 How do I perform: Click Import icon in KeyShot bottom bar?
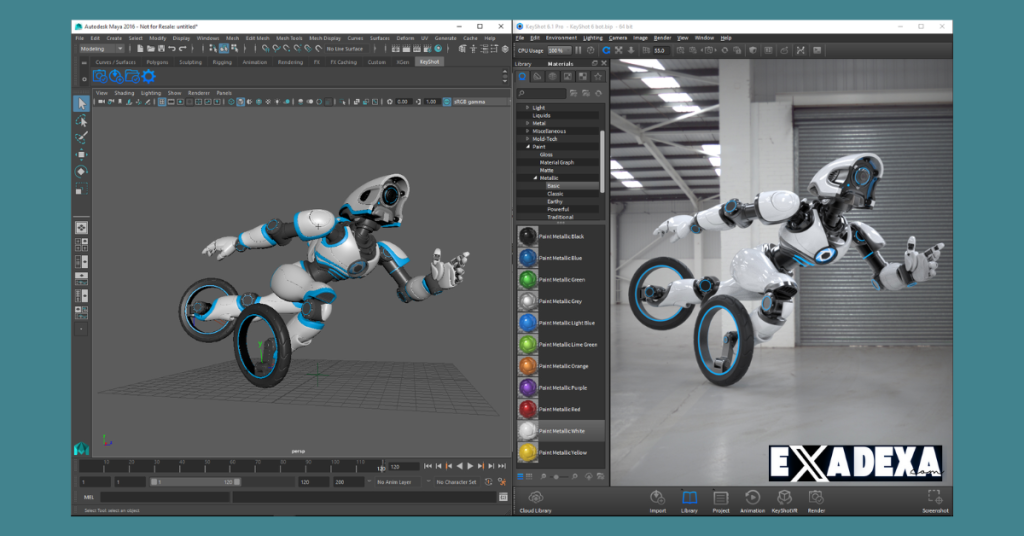pyautogui.click(x=657, y=502)
